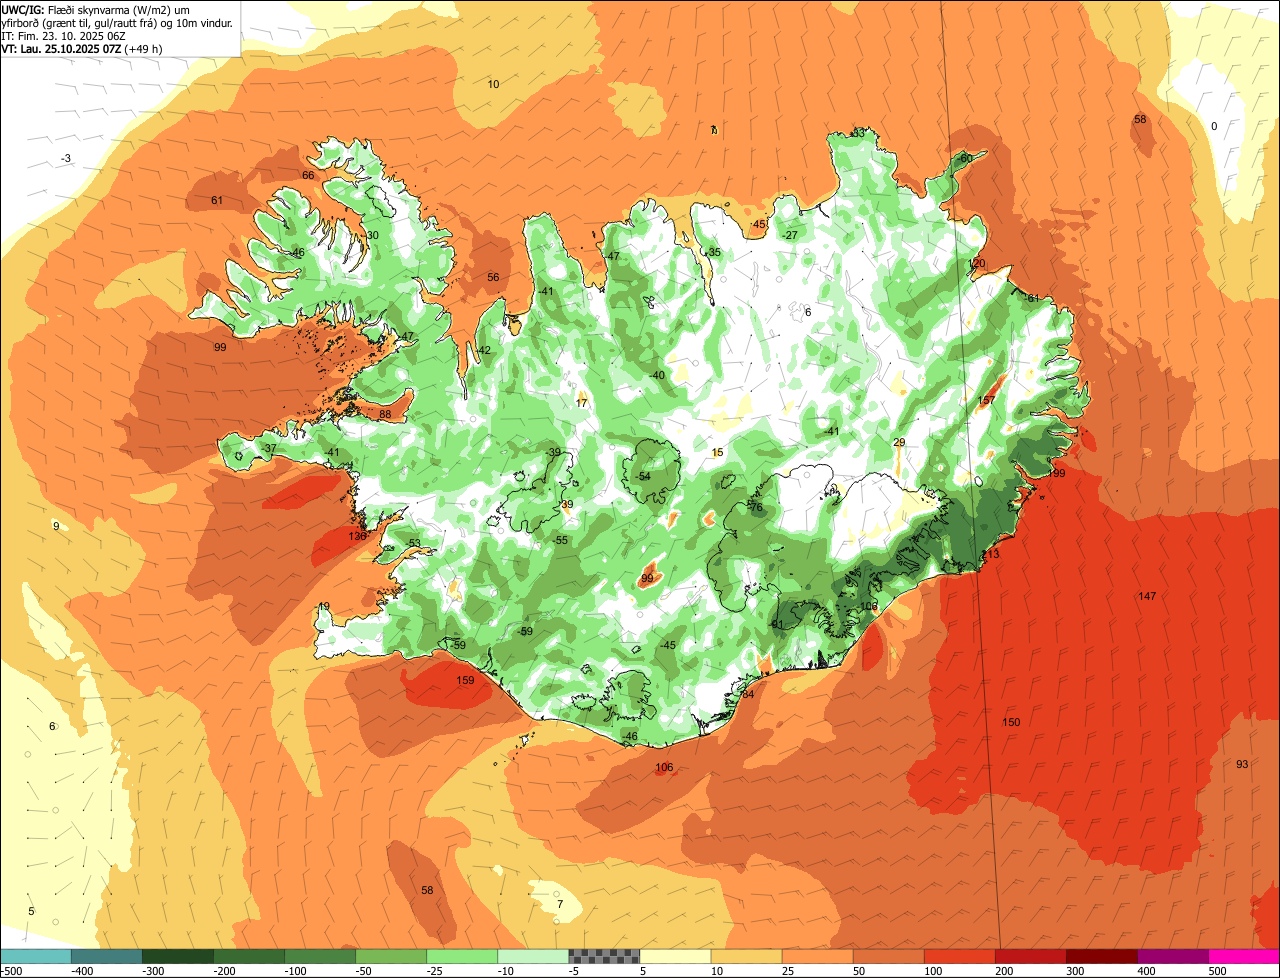Select the value 136 in the red patch
The width and height of the screenshot is (1280, 978).
pyautogui.click(x=357, y=536)
